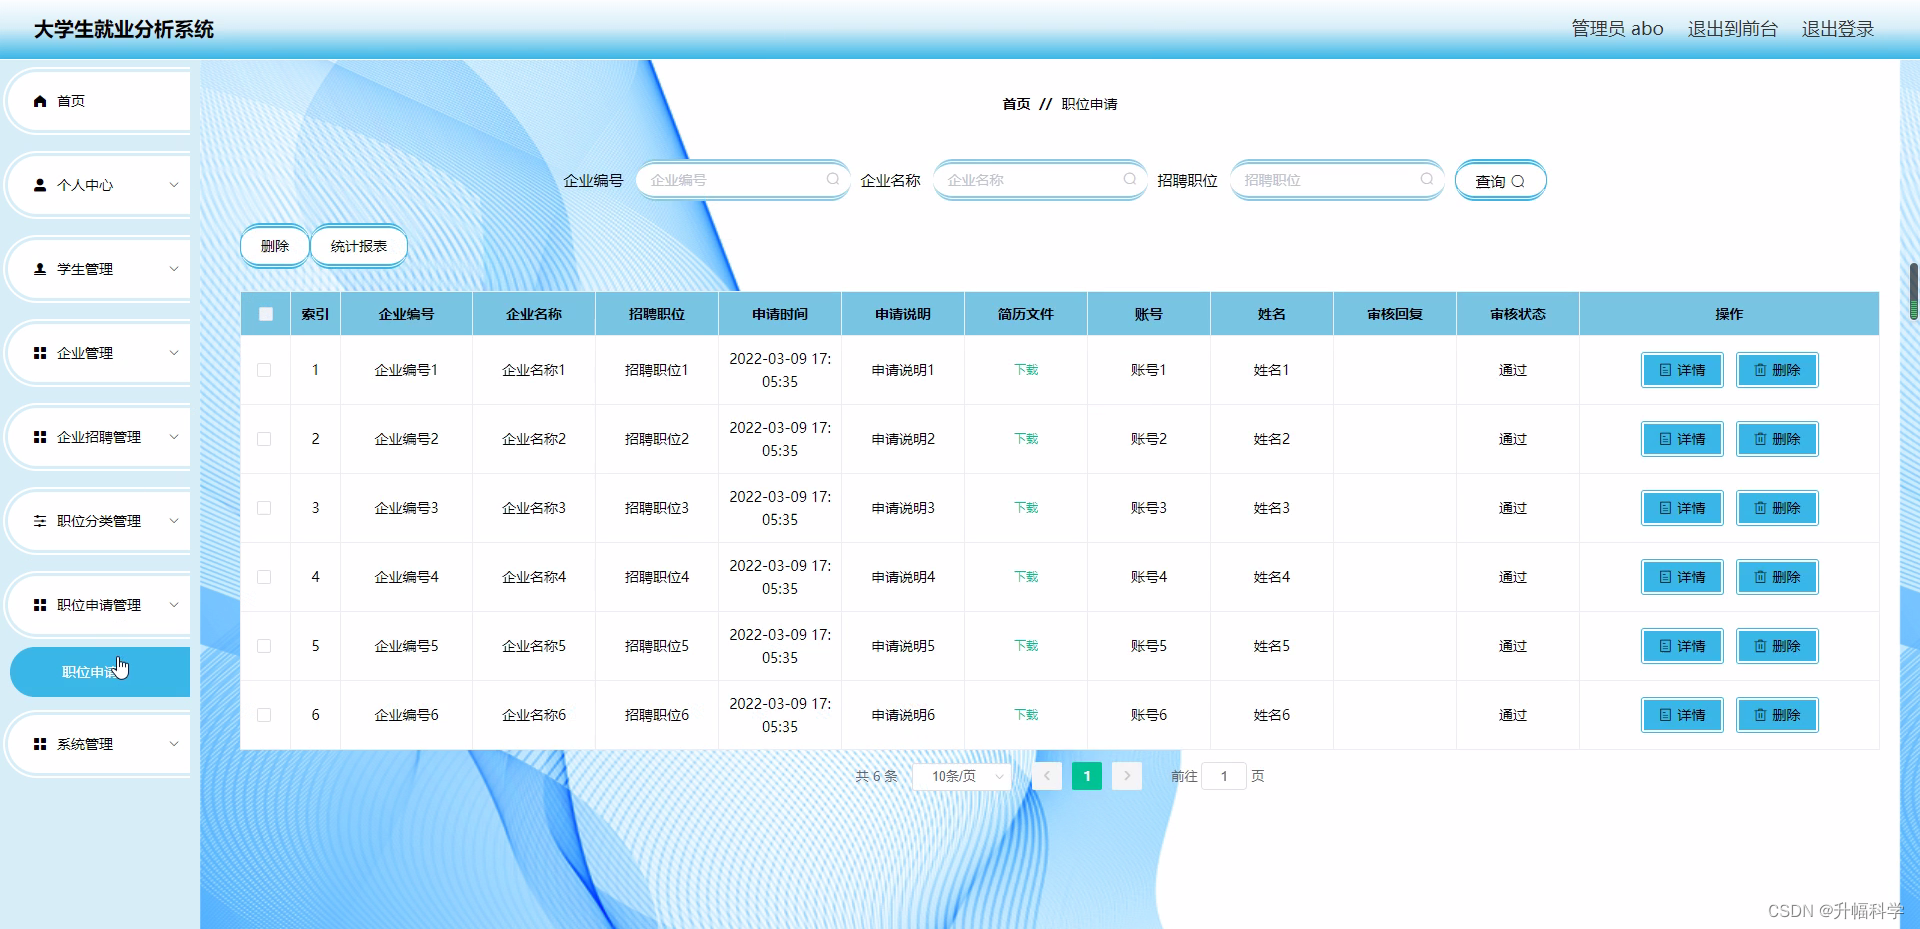Click the trash icon on last row 删除 button
Viewport: 1920px width, 929px height.
click(x=1759, y=715)
